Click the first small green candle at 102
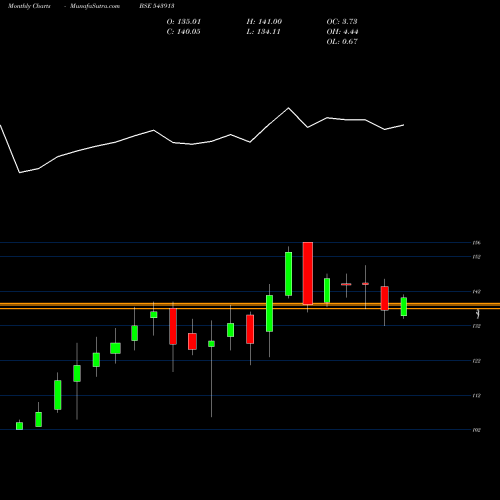 pos(20,426)
